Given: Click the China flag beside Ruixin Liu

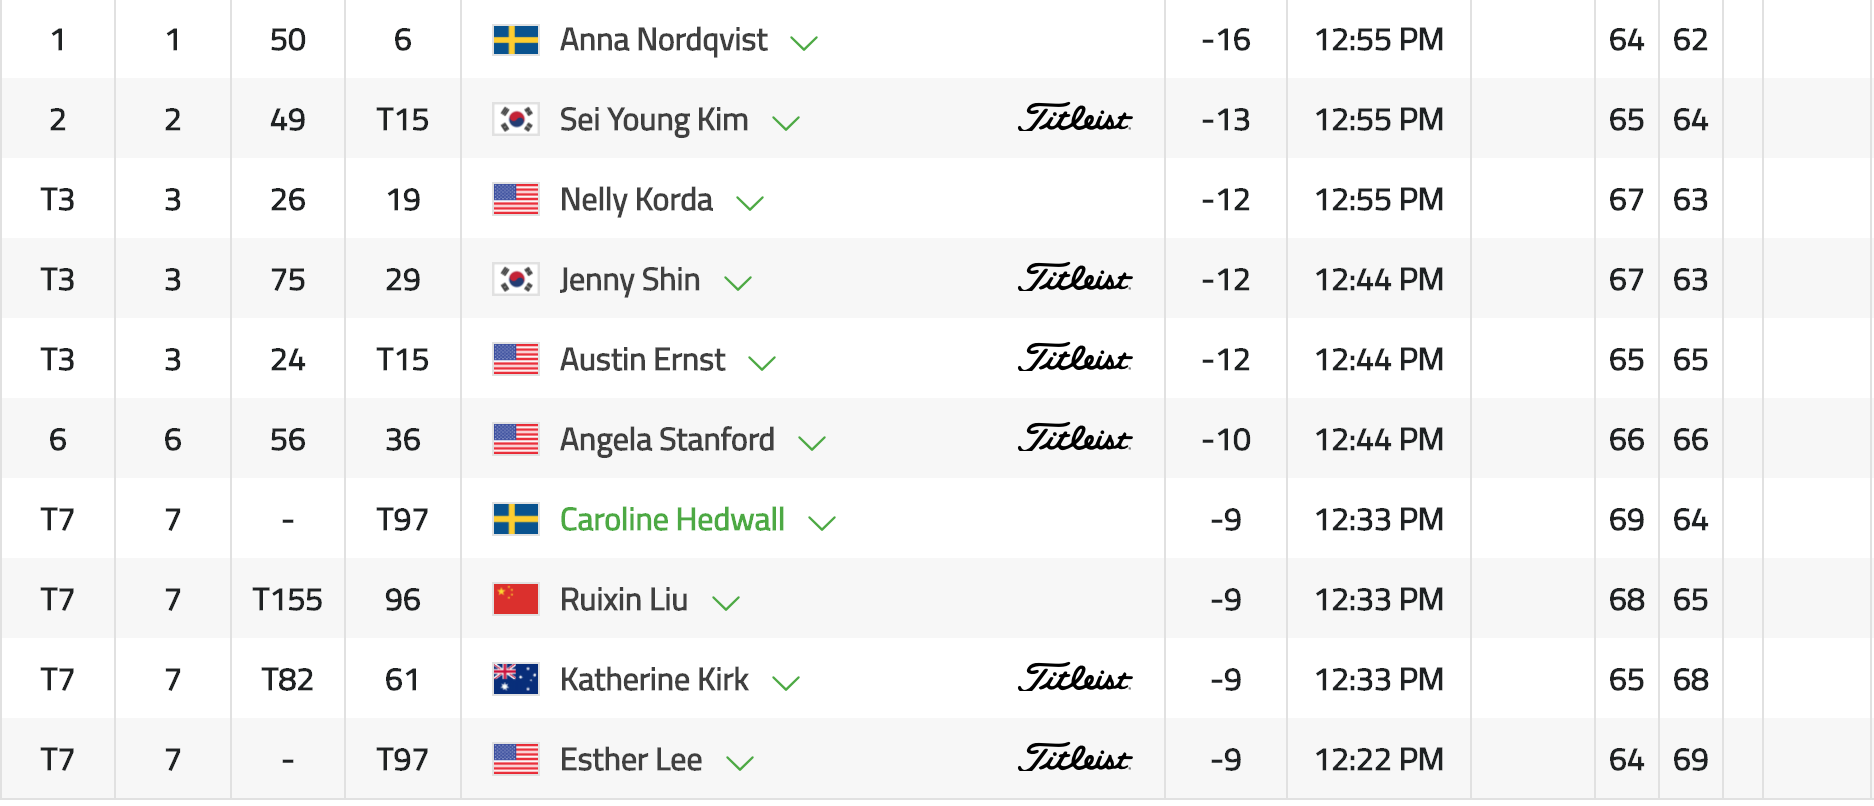Looking at the screenshot, I should [x=516, y=600].
